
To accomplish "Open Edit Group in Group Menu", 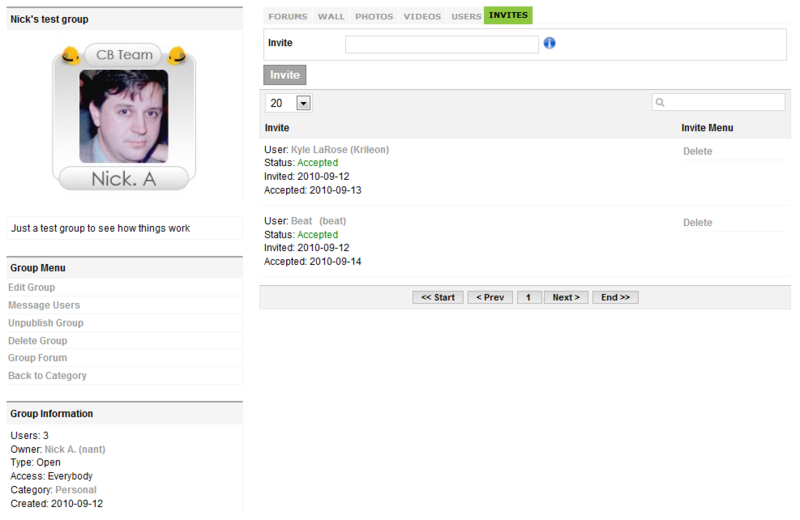I will pos(32,287).
